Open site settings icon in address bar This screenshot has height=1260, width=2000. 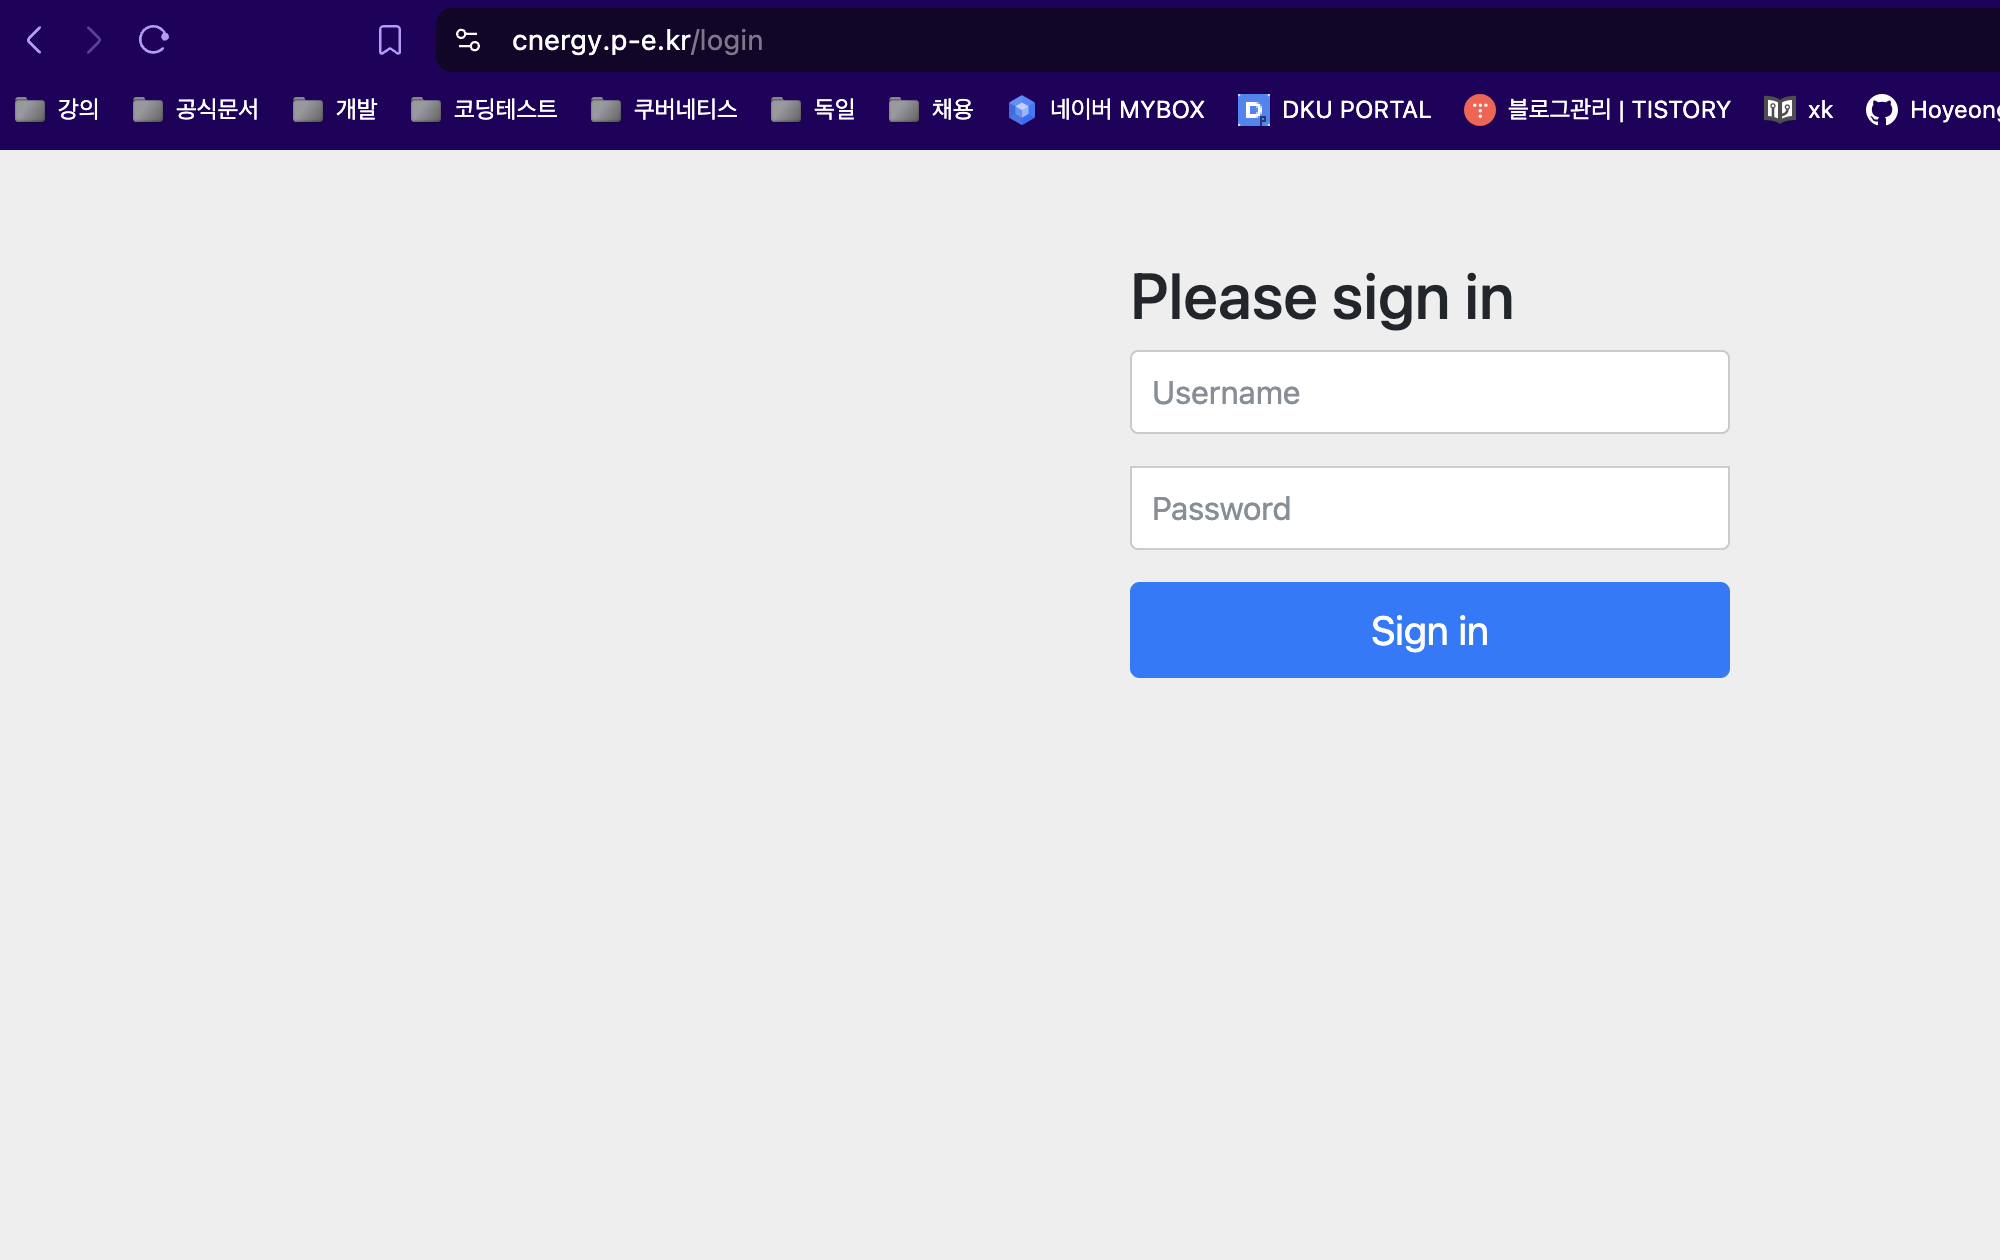pyautogui.click(x=468, y=40)
